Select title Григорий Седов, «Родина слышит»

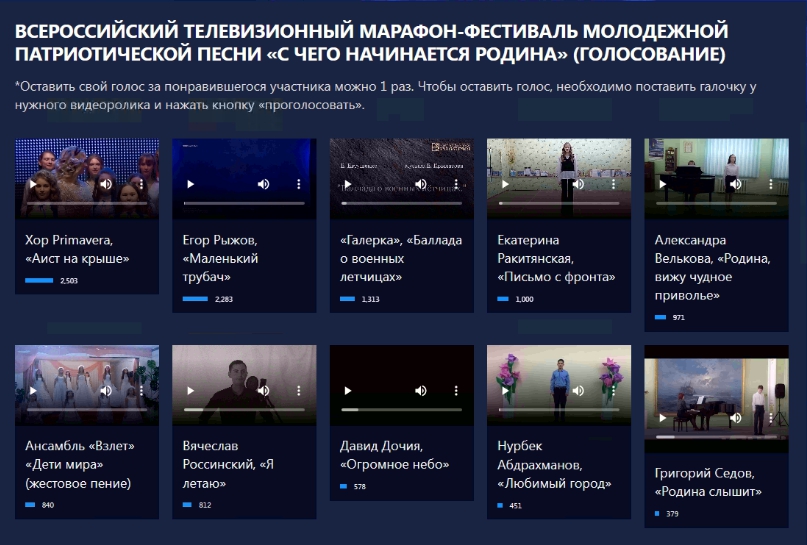point(708,482)
